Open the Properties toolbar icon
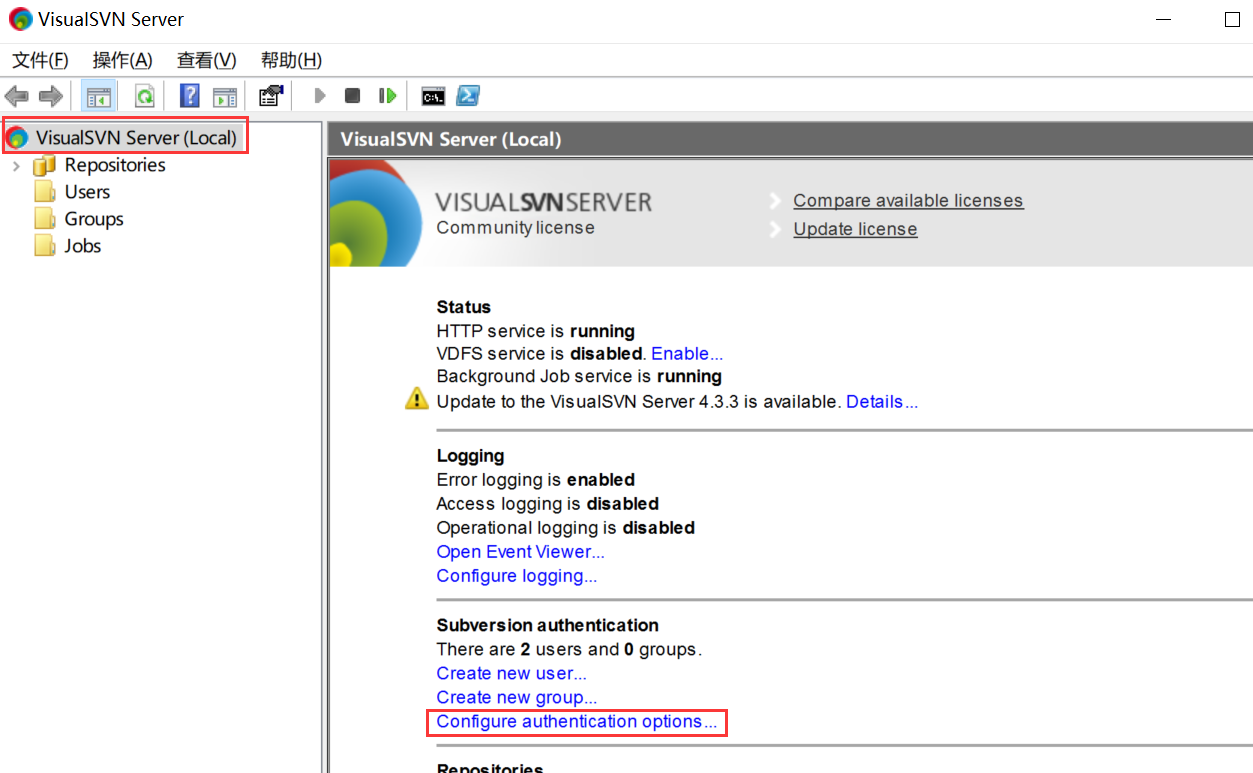Image resolution: width=1253 pixels, height=773 pixels. pyautogui.click(x=270, y=96)
